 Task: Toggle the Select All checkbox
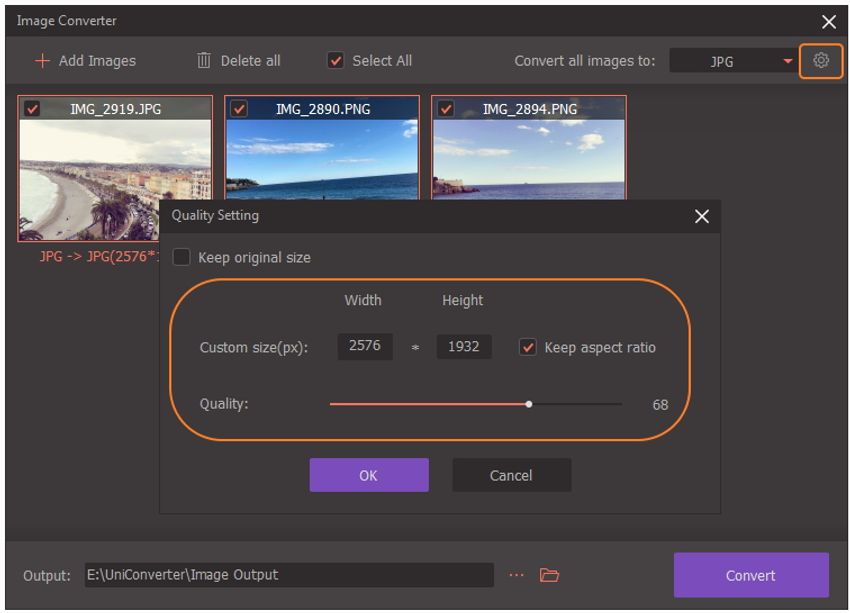tap(336, 61)
